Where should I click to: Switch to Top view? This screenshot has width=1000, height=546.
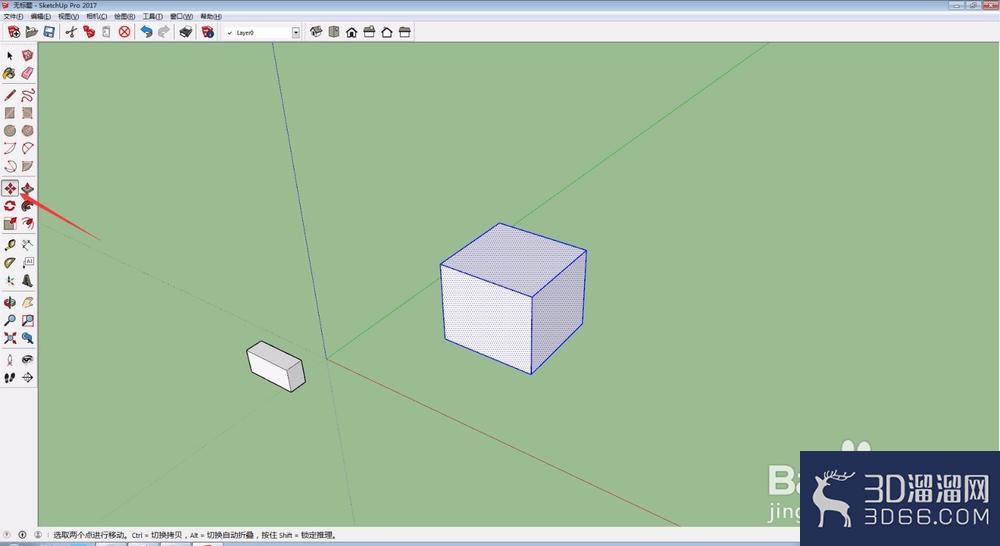[334, 32]
